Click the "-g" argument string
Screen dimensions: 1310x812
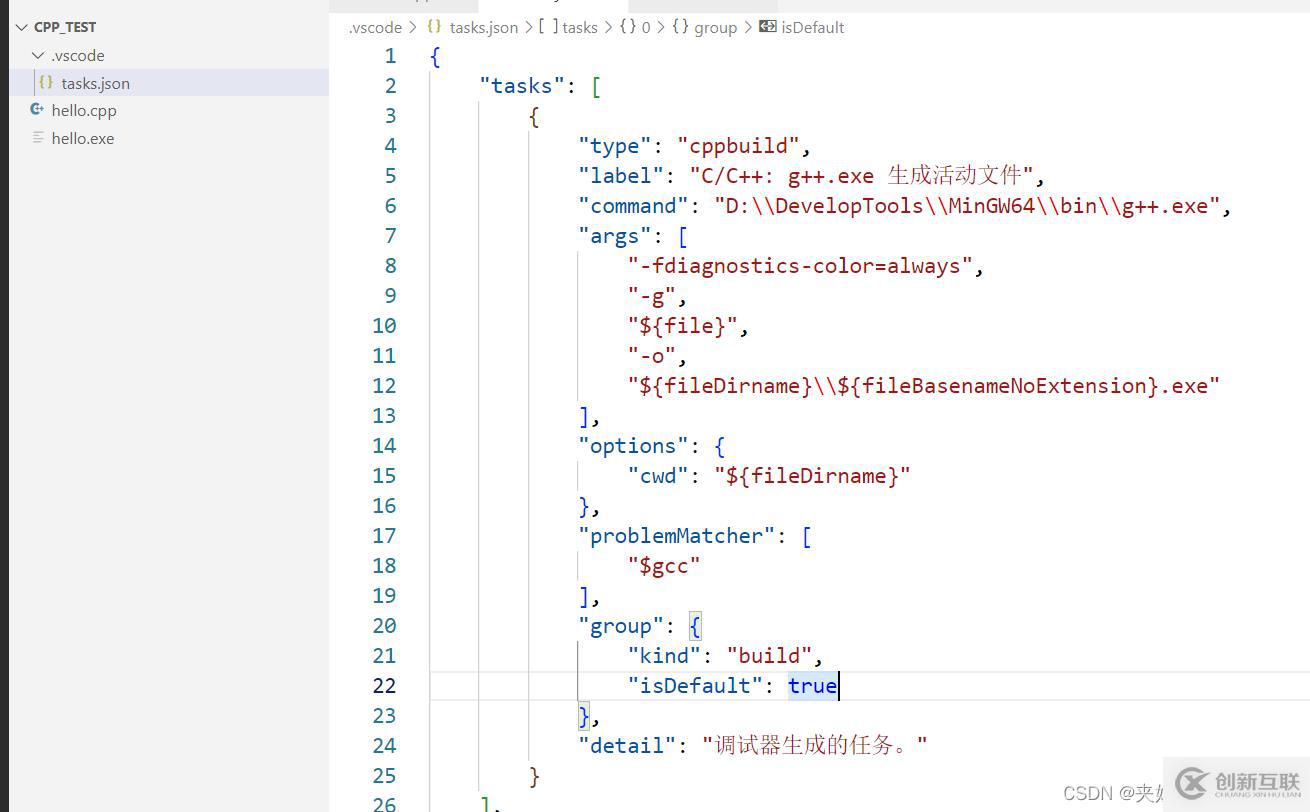tap(652, 296)
